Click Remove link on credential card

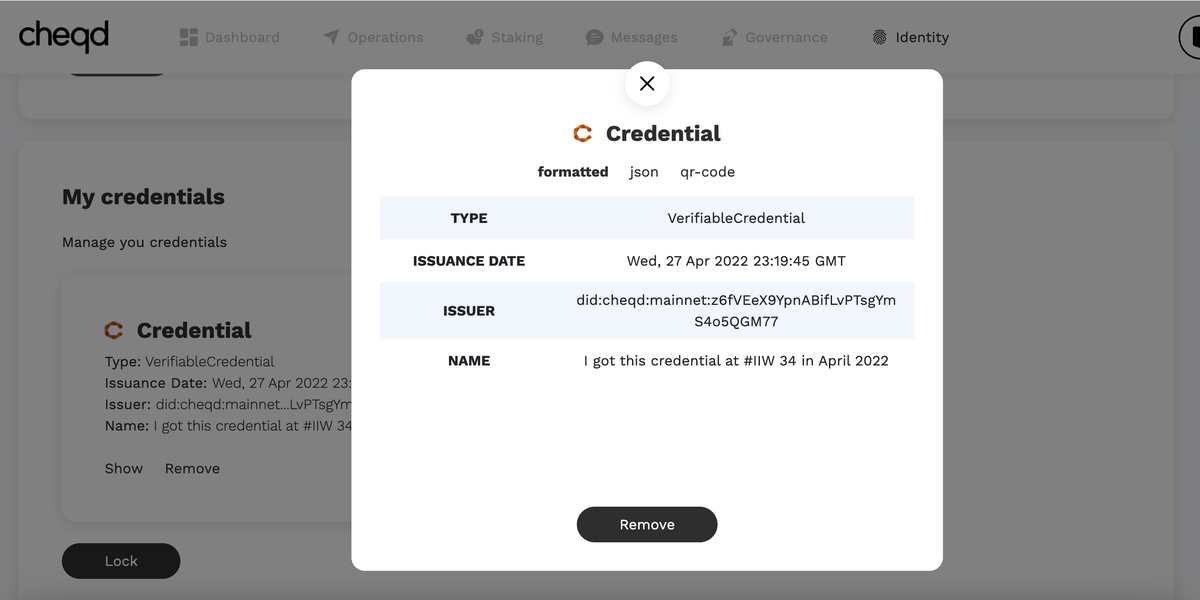(192, 468)
